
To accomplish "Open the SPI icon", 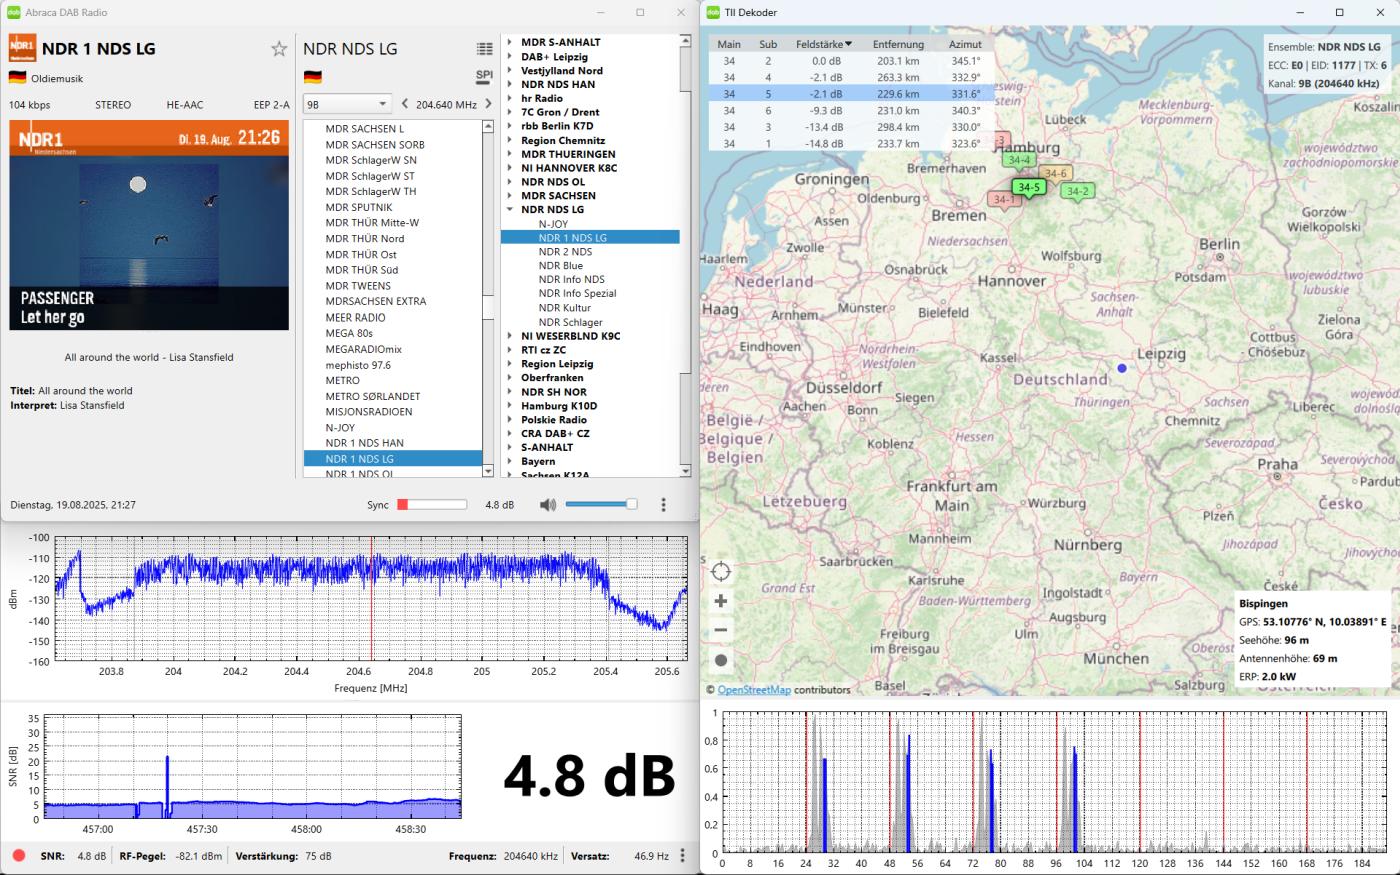I will click(484, 76).
